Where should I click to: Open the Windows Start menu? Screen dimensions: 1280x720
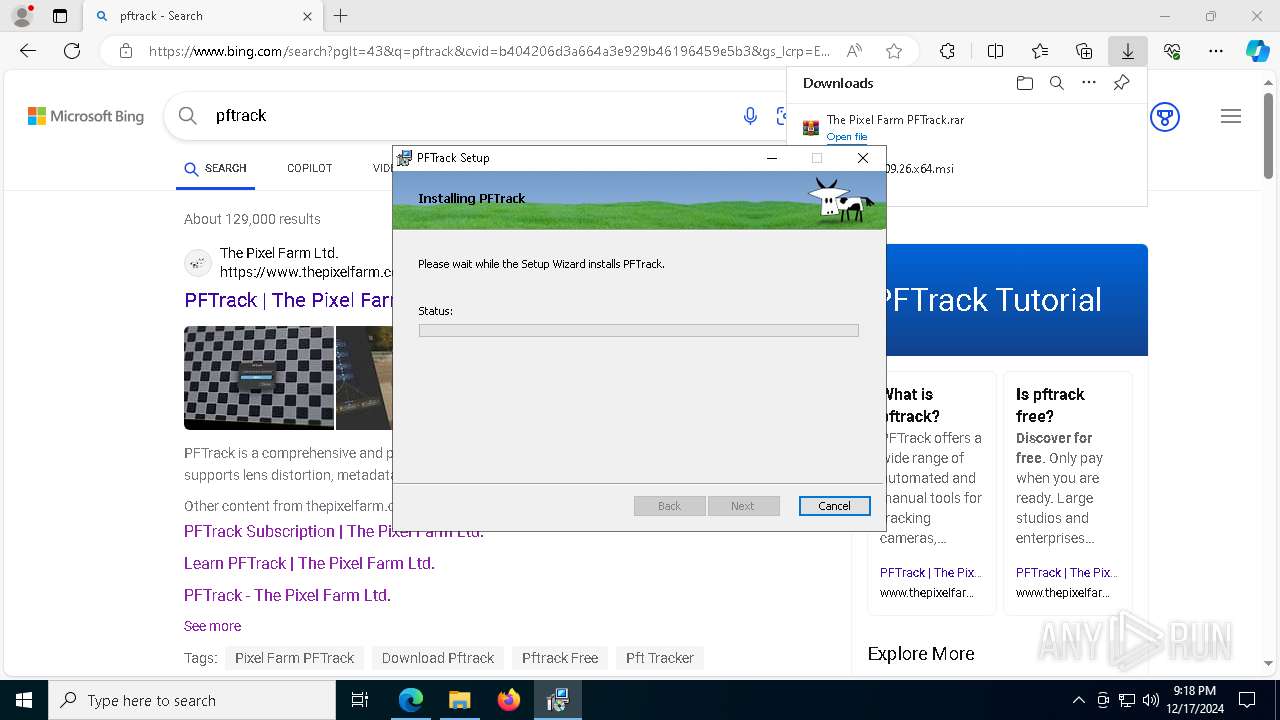coord(24,700)
